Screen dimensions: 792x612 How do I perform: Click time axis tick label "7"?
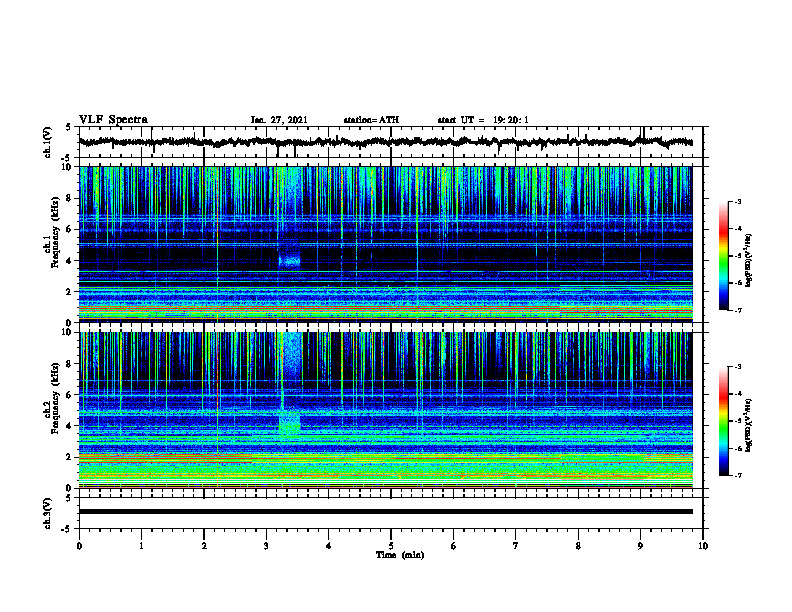coord(516,546)
